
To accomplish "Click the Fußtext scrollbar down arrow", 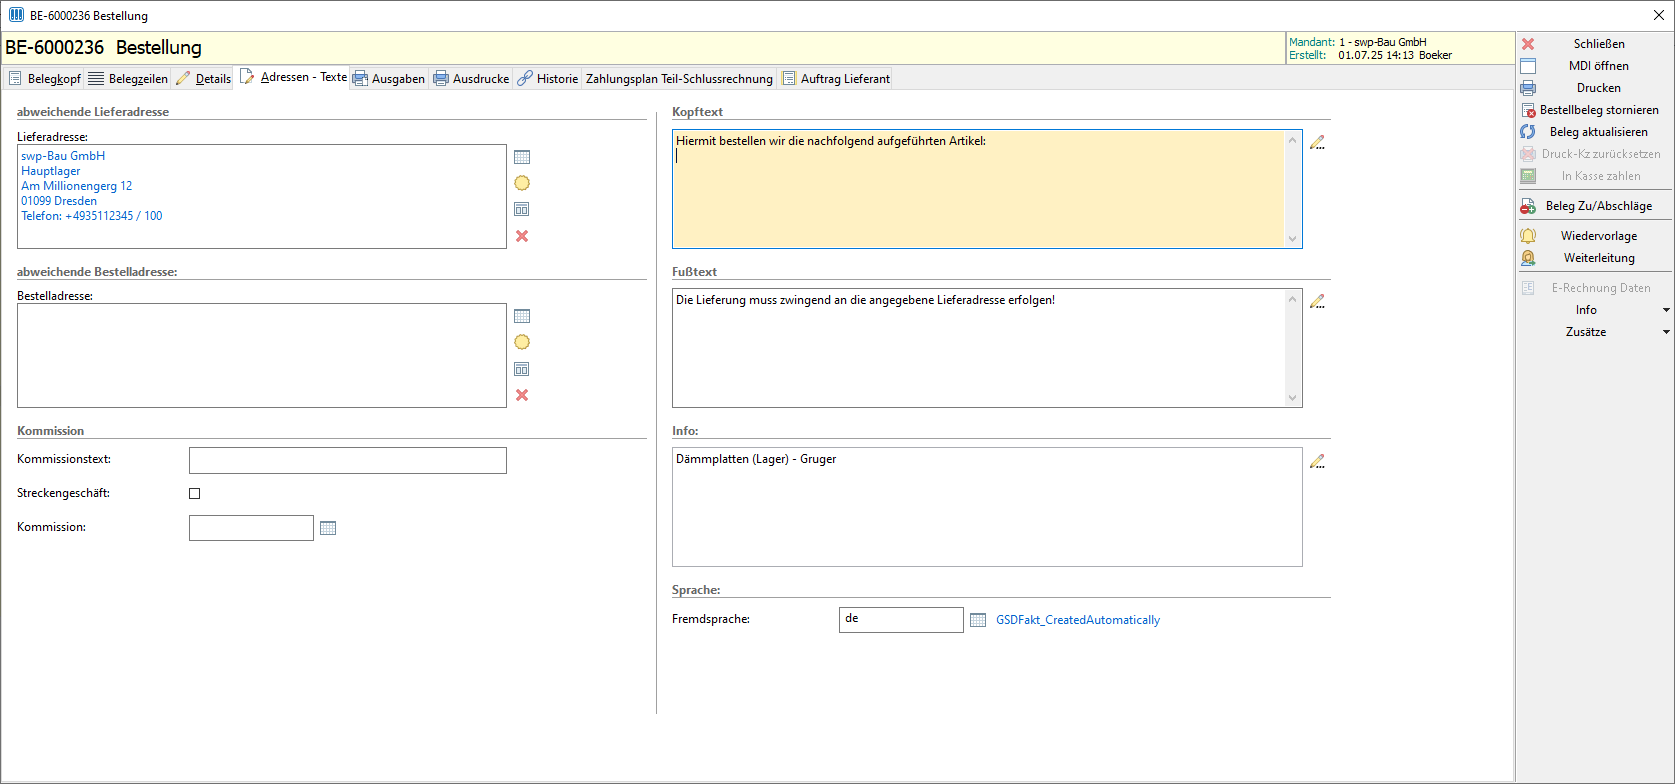I will pos(1292,397).
